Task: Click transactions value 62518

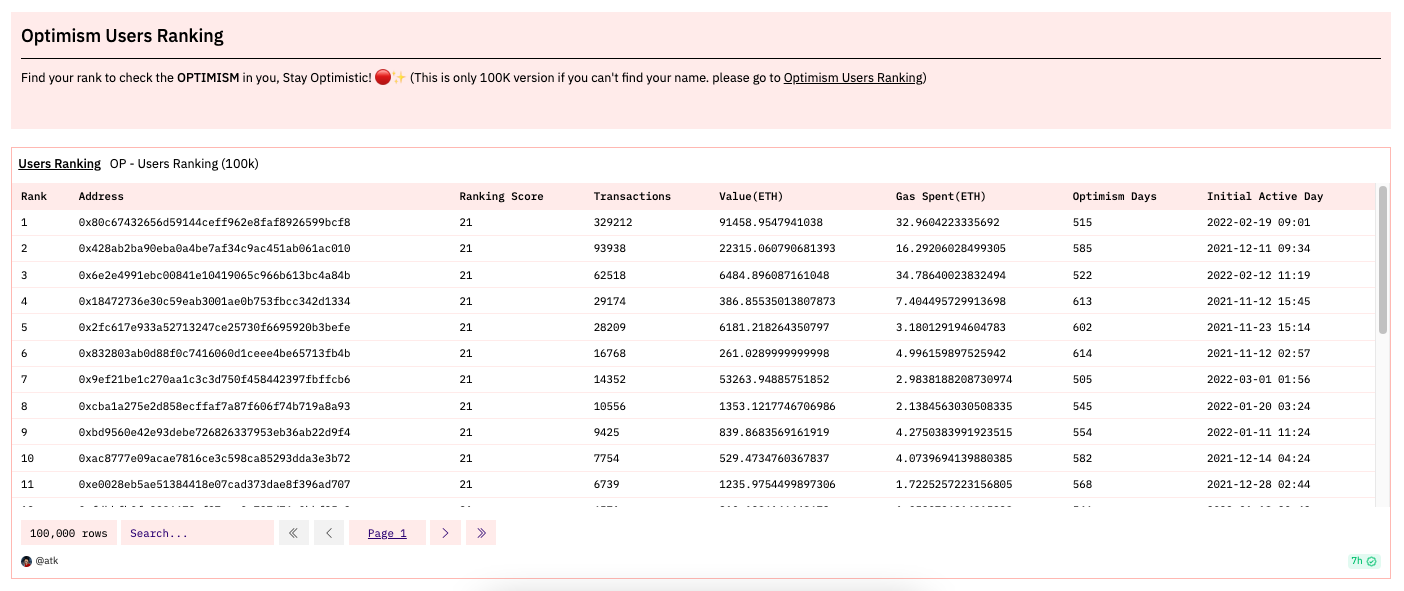Action: (610, 275)
